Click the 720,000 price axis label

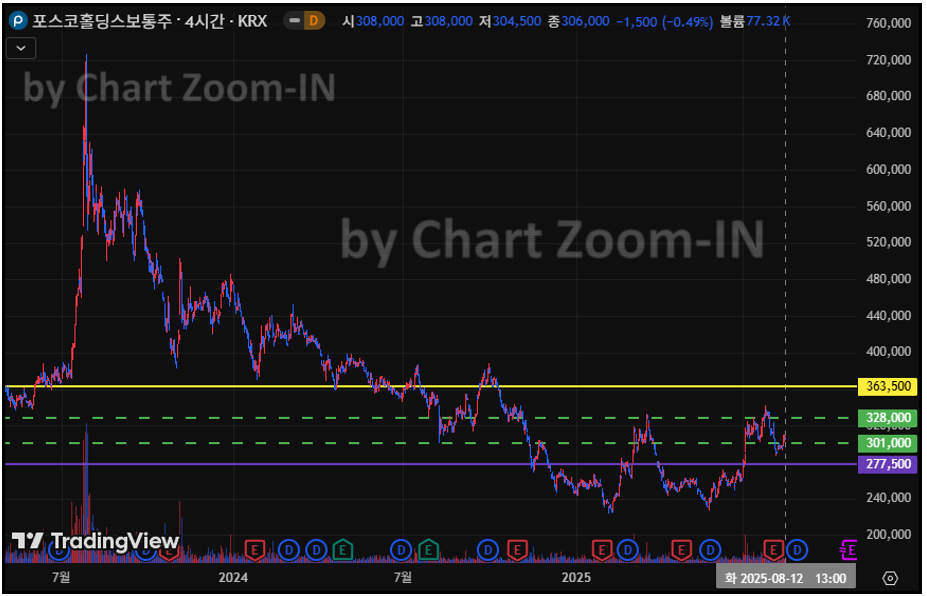(888, 60)
